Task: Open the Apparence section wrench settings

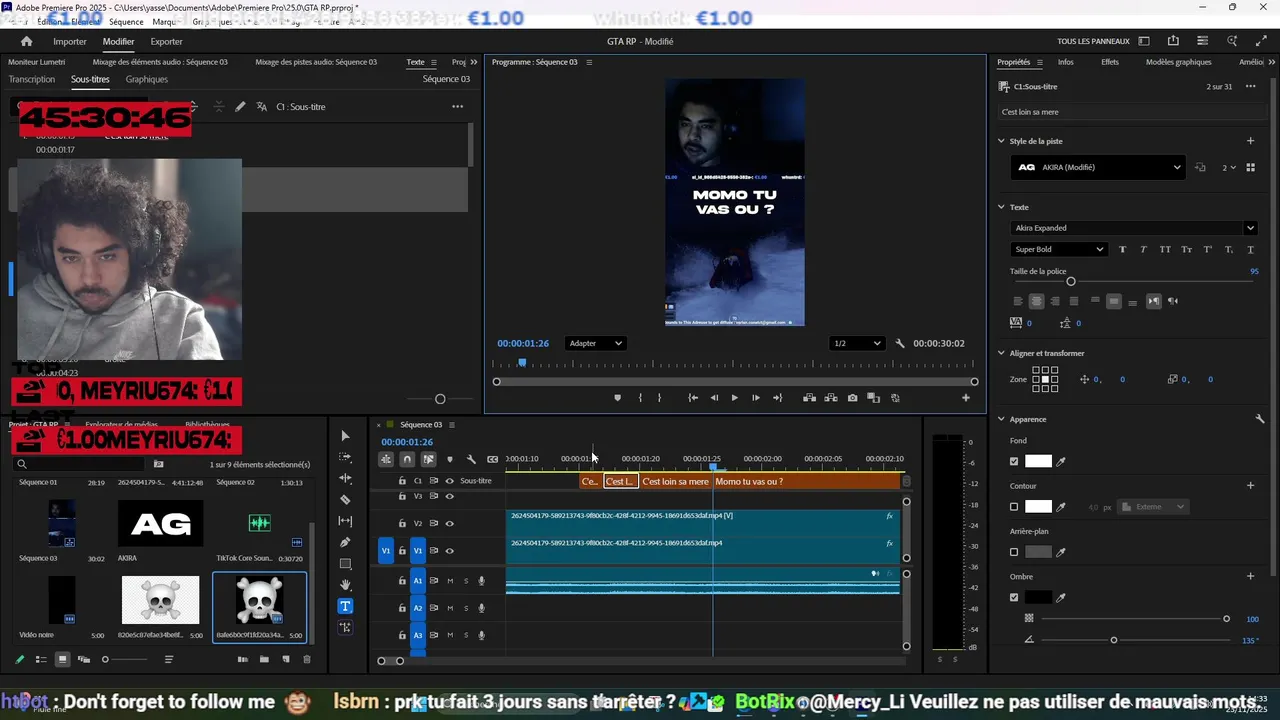Action: point(1260,419)
